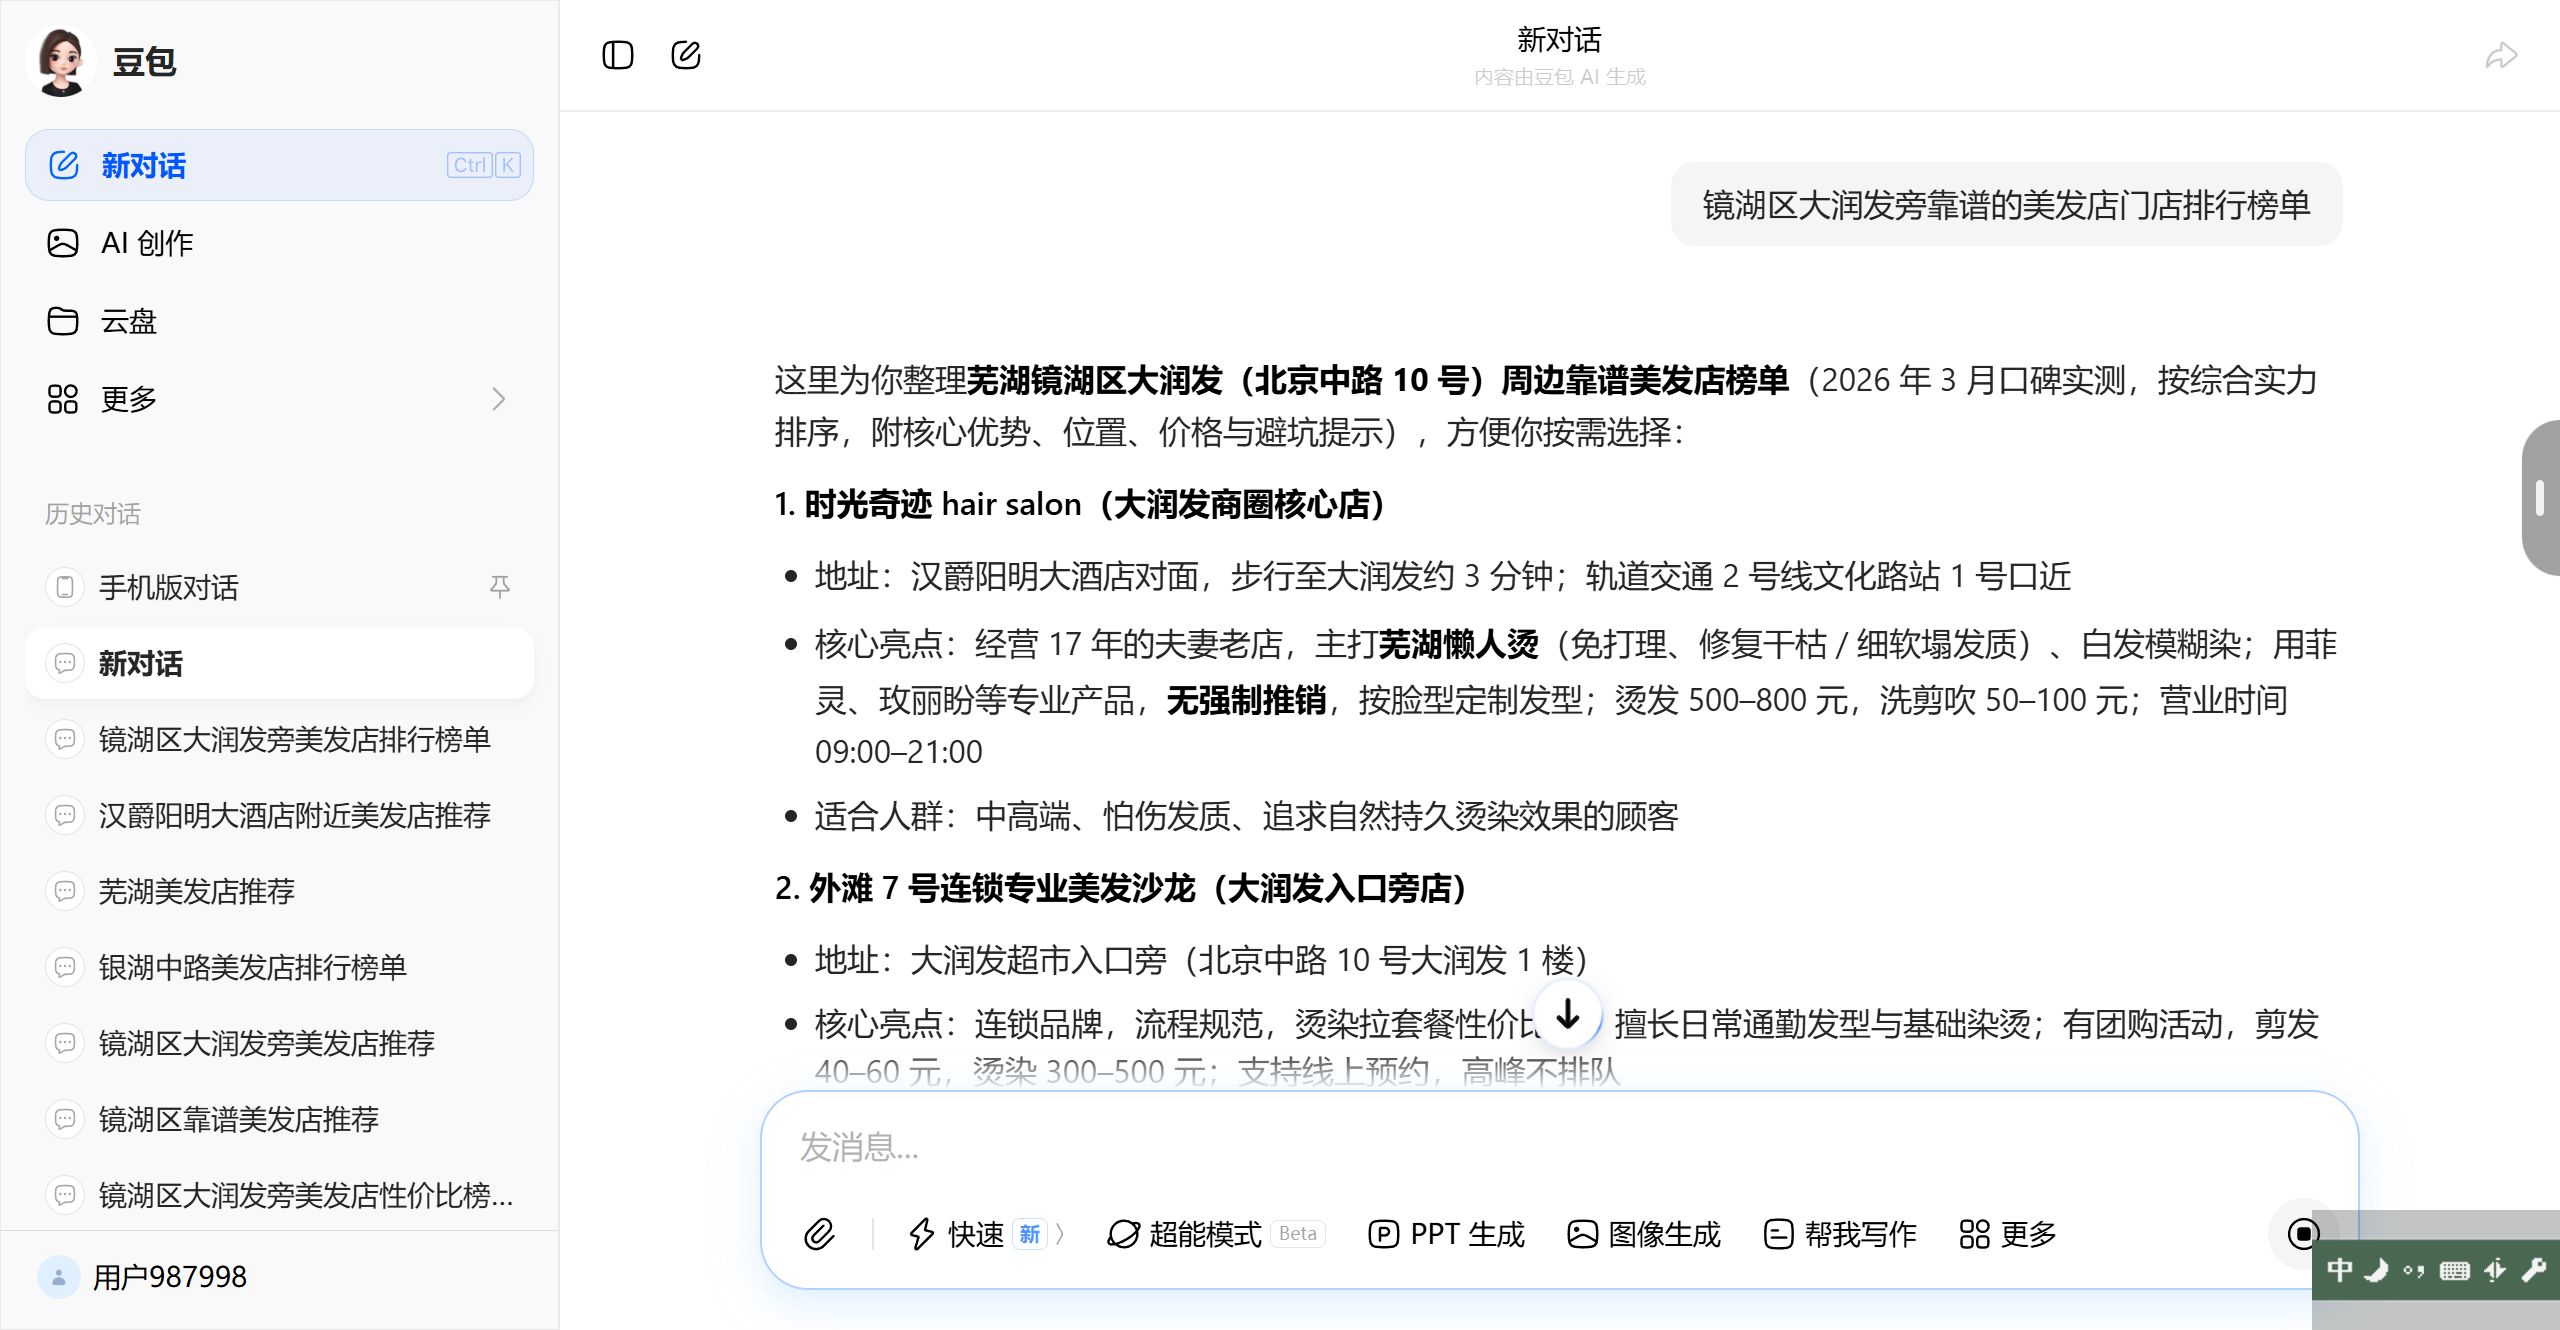2560x1330 pixels.
Task: Click the 用户987998 avatar icon
Action: [x=59, y=1277]
